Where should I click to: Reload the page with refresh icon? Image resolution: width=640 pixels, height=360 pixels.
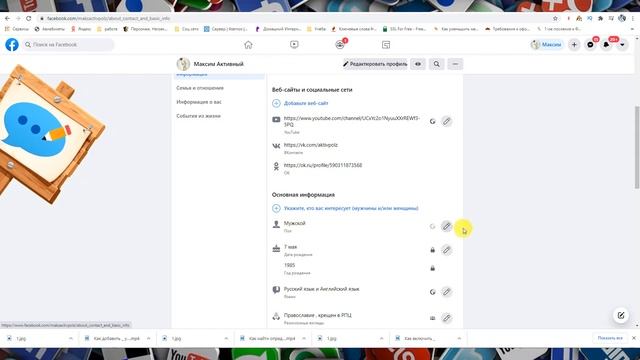coord(29,18)
